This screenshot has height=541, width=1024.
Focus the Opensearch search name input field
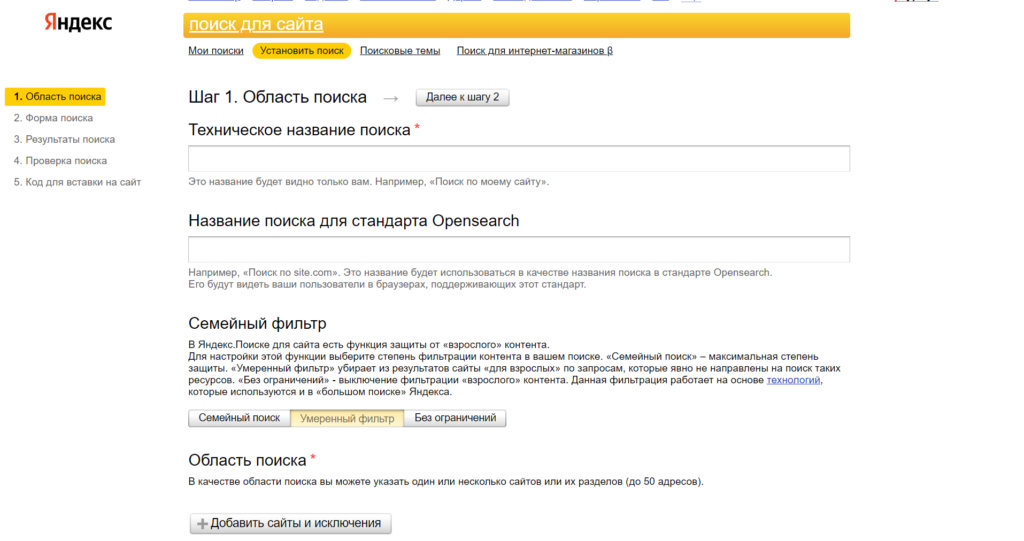(519, 250)
